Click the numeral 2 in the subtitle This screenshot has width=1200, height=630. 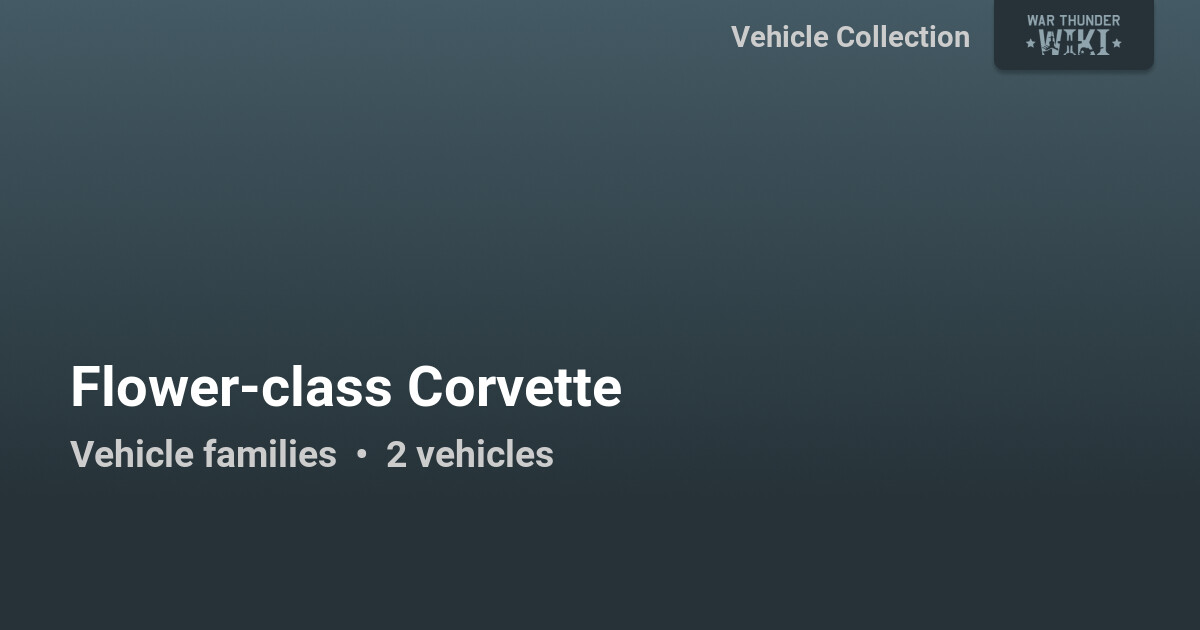(396, 455)
